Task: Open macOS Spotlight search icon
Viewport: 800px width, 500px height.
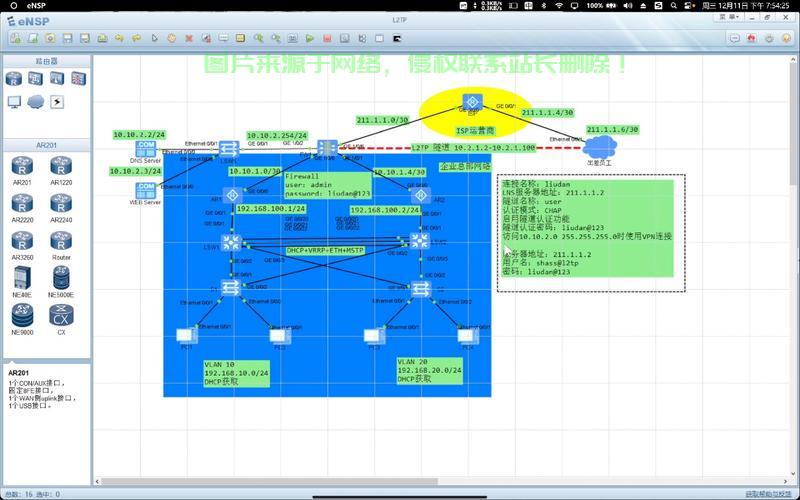Action: coord(673,6)
